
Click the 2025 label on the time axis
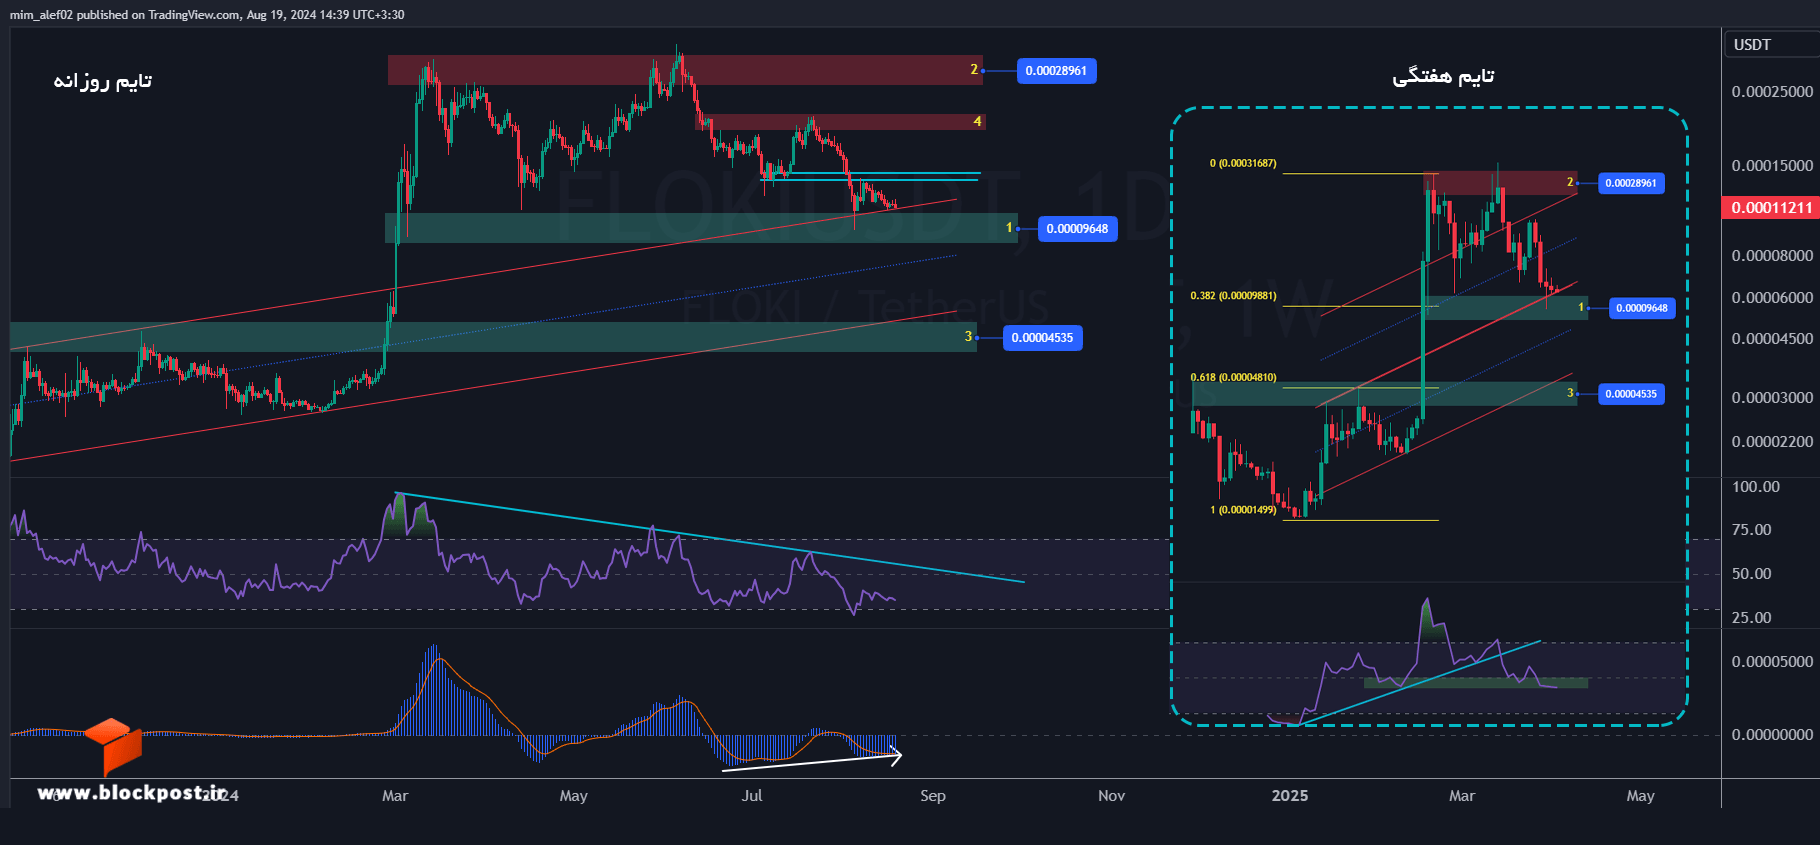click(x=1290, y=796)
